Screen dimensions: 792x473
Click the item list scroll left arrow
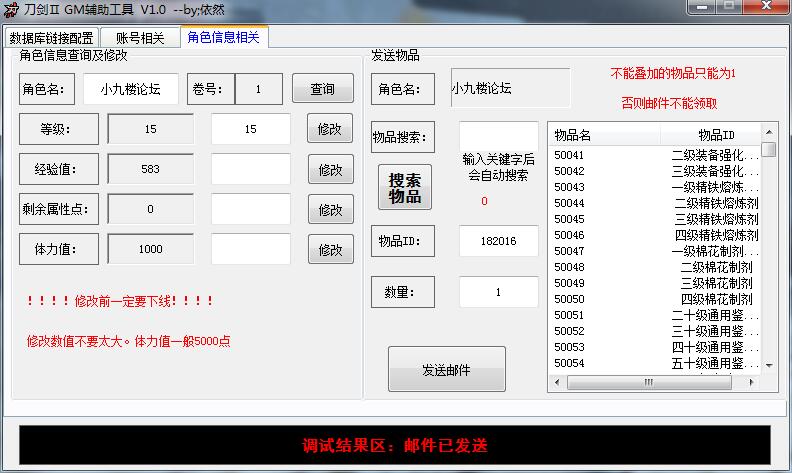click(x=557, y=383)
